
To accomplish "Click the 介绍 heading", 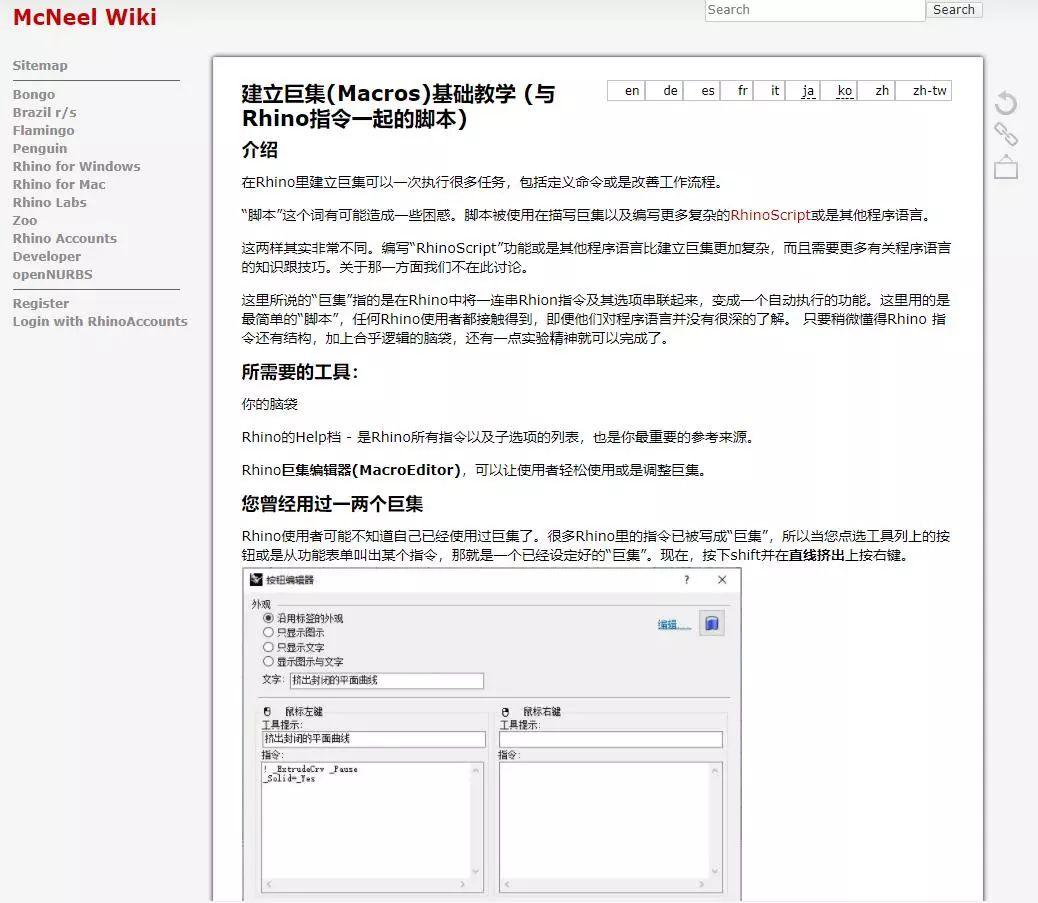I will 260,150.
